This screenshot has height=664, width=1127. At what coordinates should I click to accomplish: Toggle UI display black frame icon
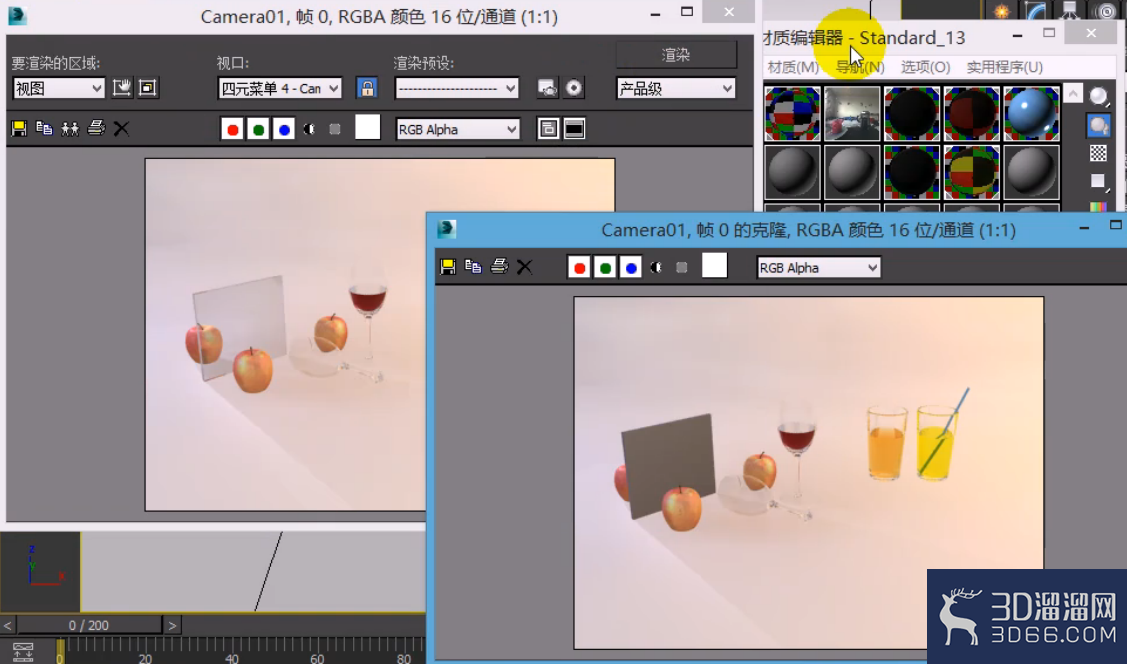pos(574,129)
